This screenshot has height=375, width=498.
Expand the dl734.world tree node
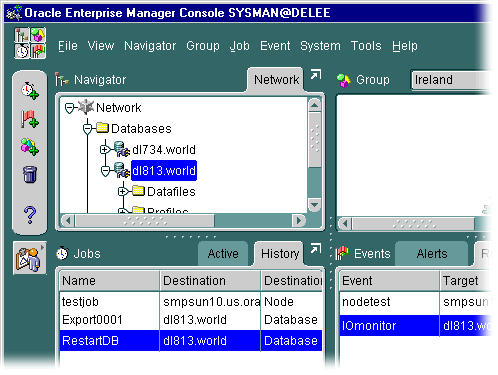click(105, 150)
